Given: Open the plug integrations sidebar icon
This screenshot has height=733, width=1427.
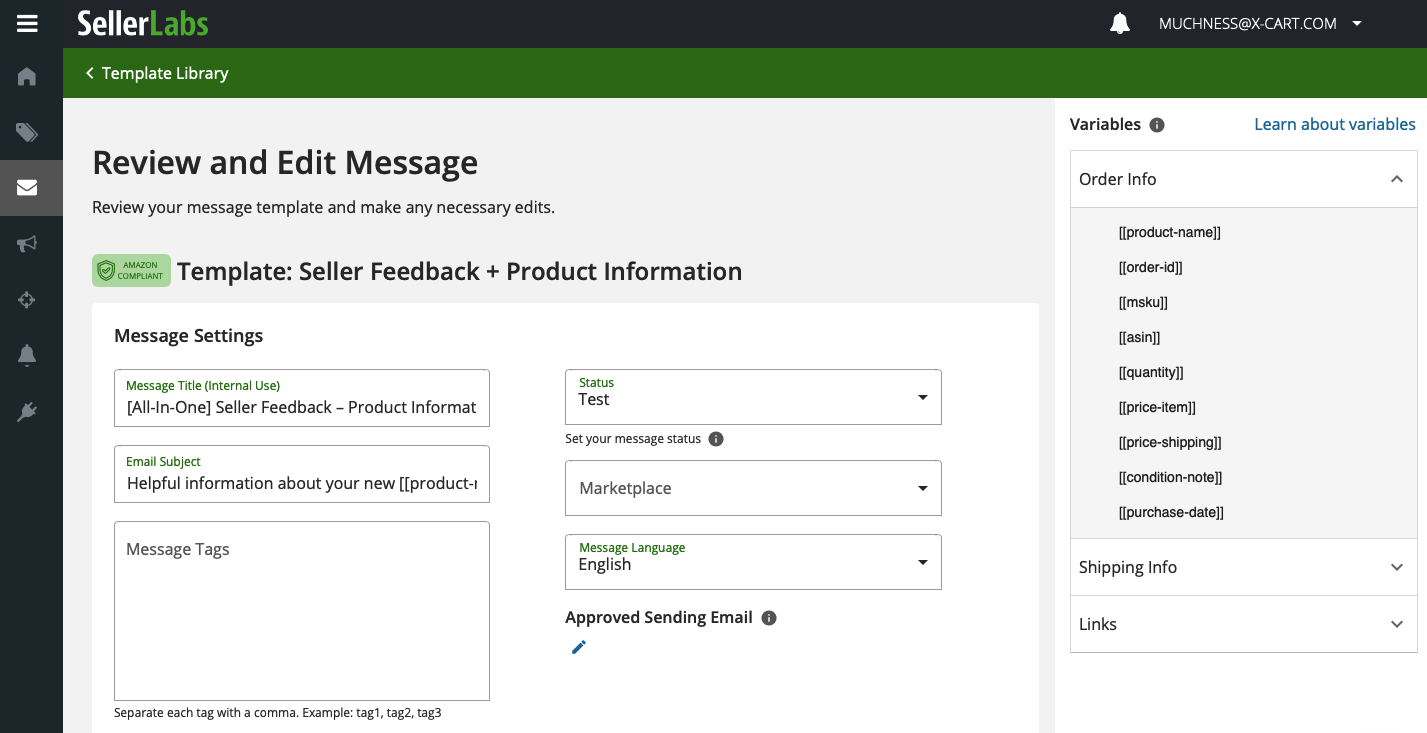Looking at the screenshot, I should pos(27,411).
